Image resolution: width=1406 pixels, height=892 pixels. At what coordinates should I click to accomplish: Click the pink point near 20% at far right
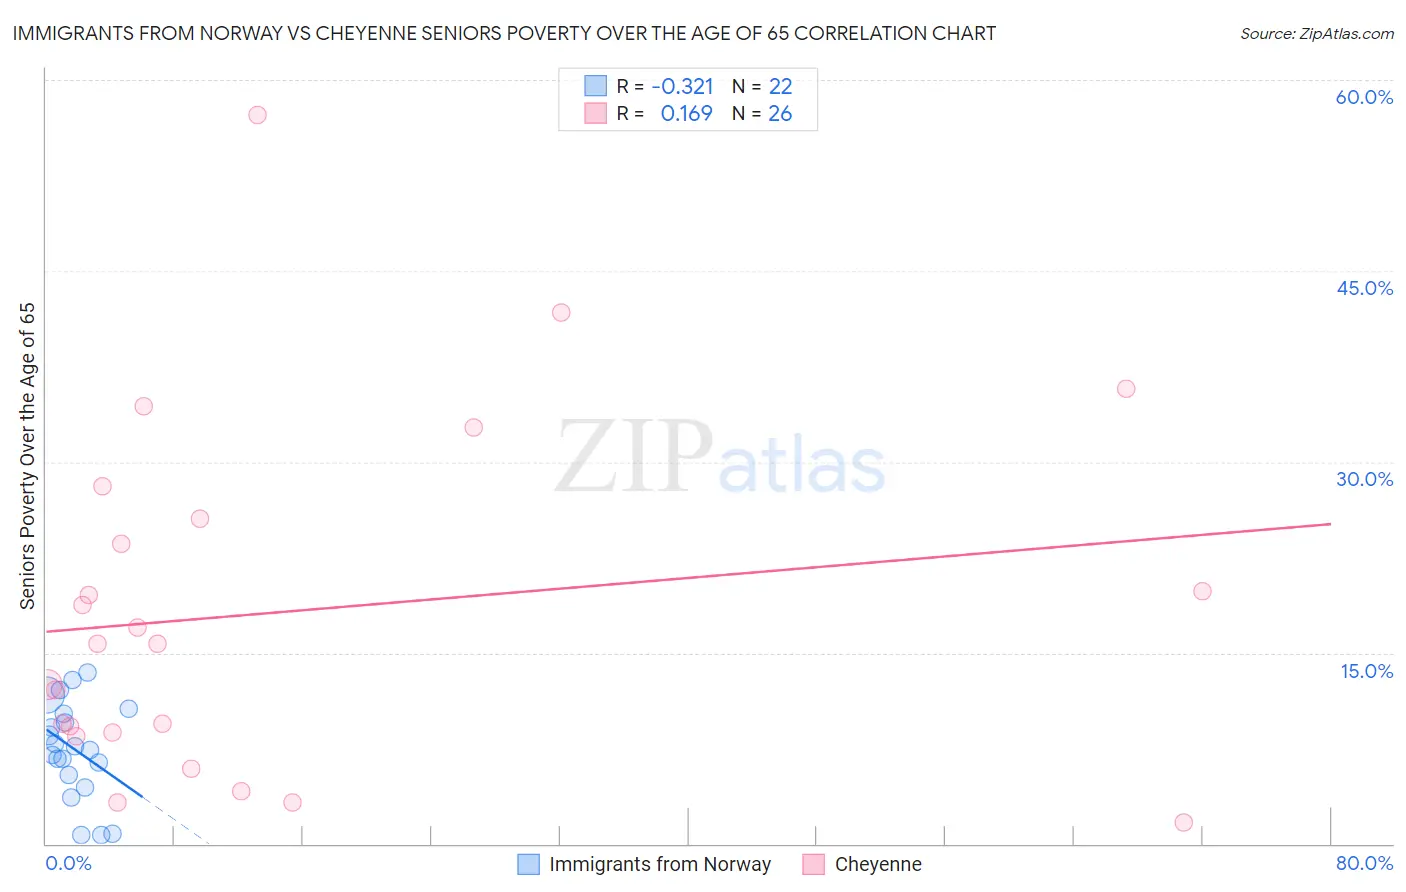coord(1202,591)
